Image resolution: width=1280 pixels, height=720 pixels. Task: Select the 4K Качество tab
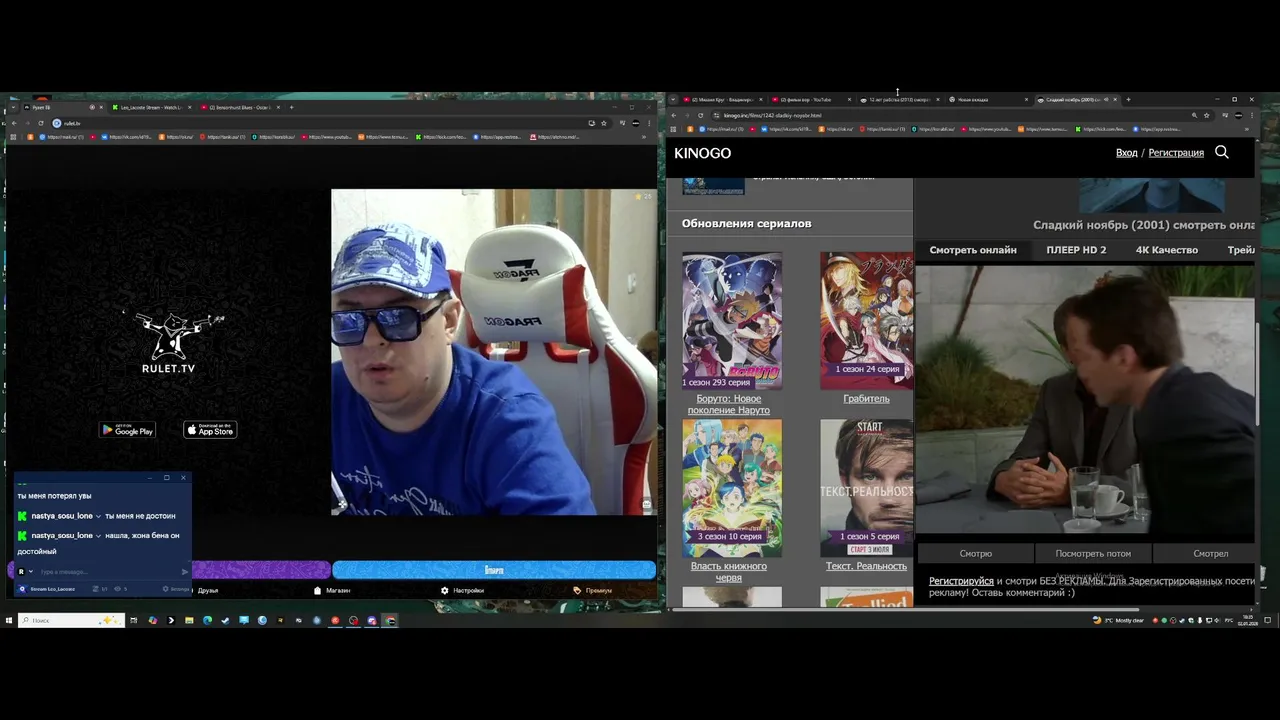pyautogui.click(x=1167, y=250)
